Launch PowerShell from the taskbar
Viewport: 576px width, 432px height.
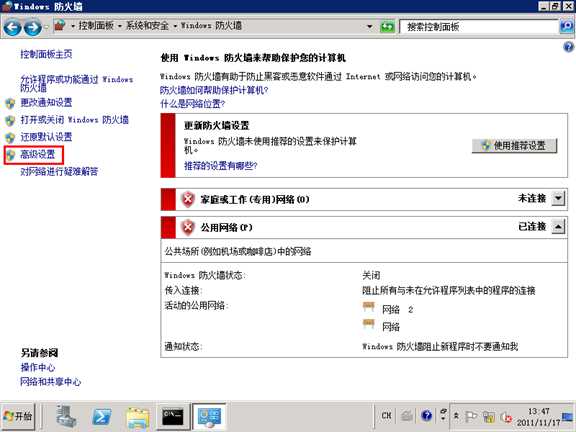pos(102,417)
